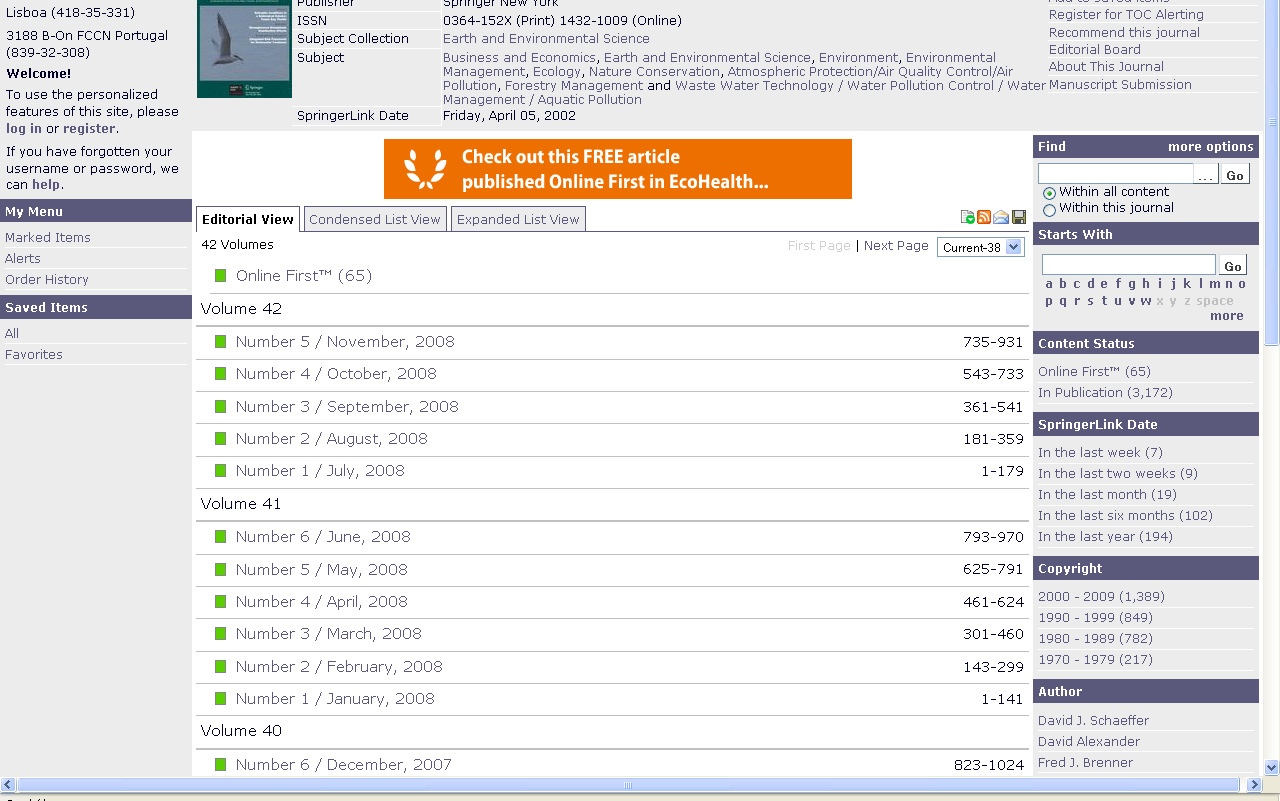Click Go button in Starts With panel

[1234, 265]
